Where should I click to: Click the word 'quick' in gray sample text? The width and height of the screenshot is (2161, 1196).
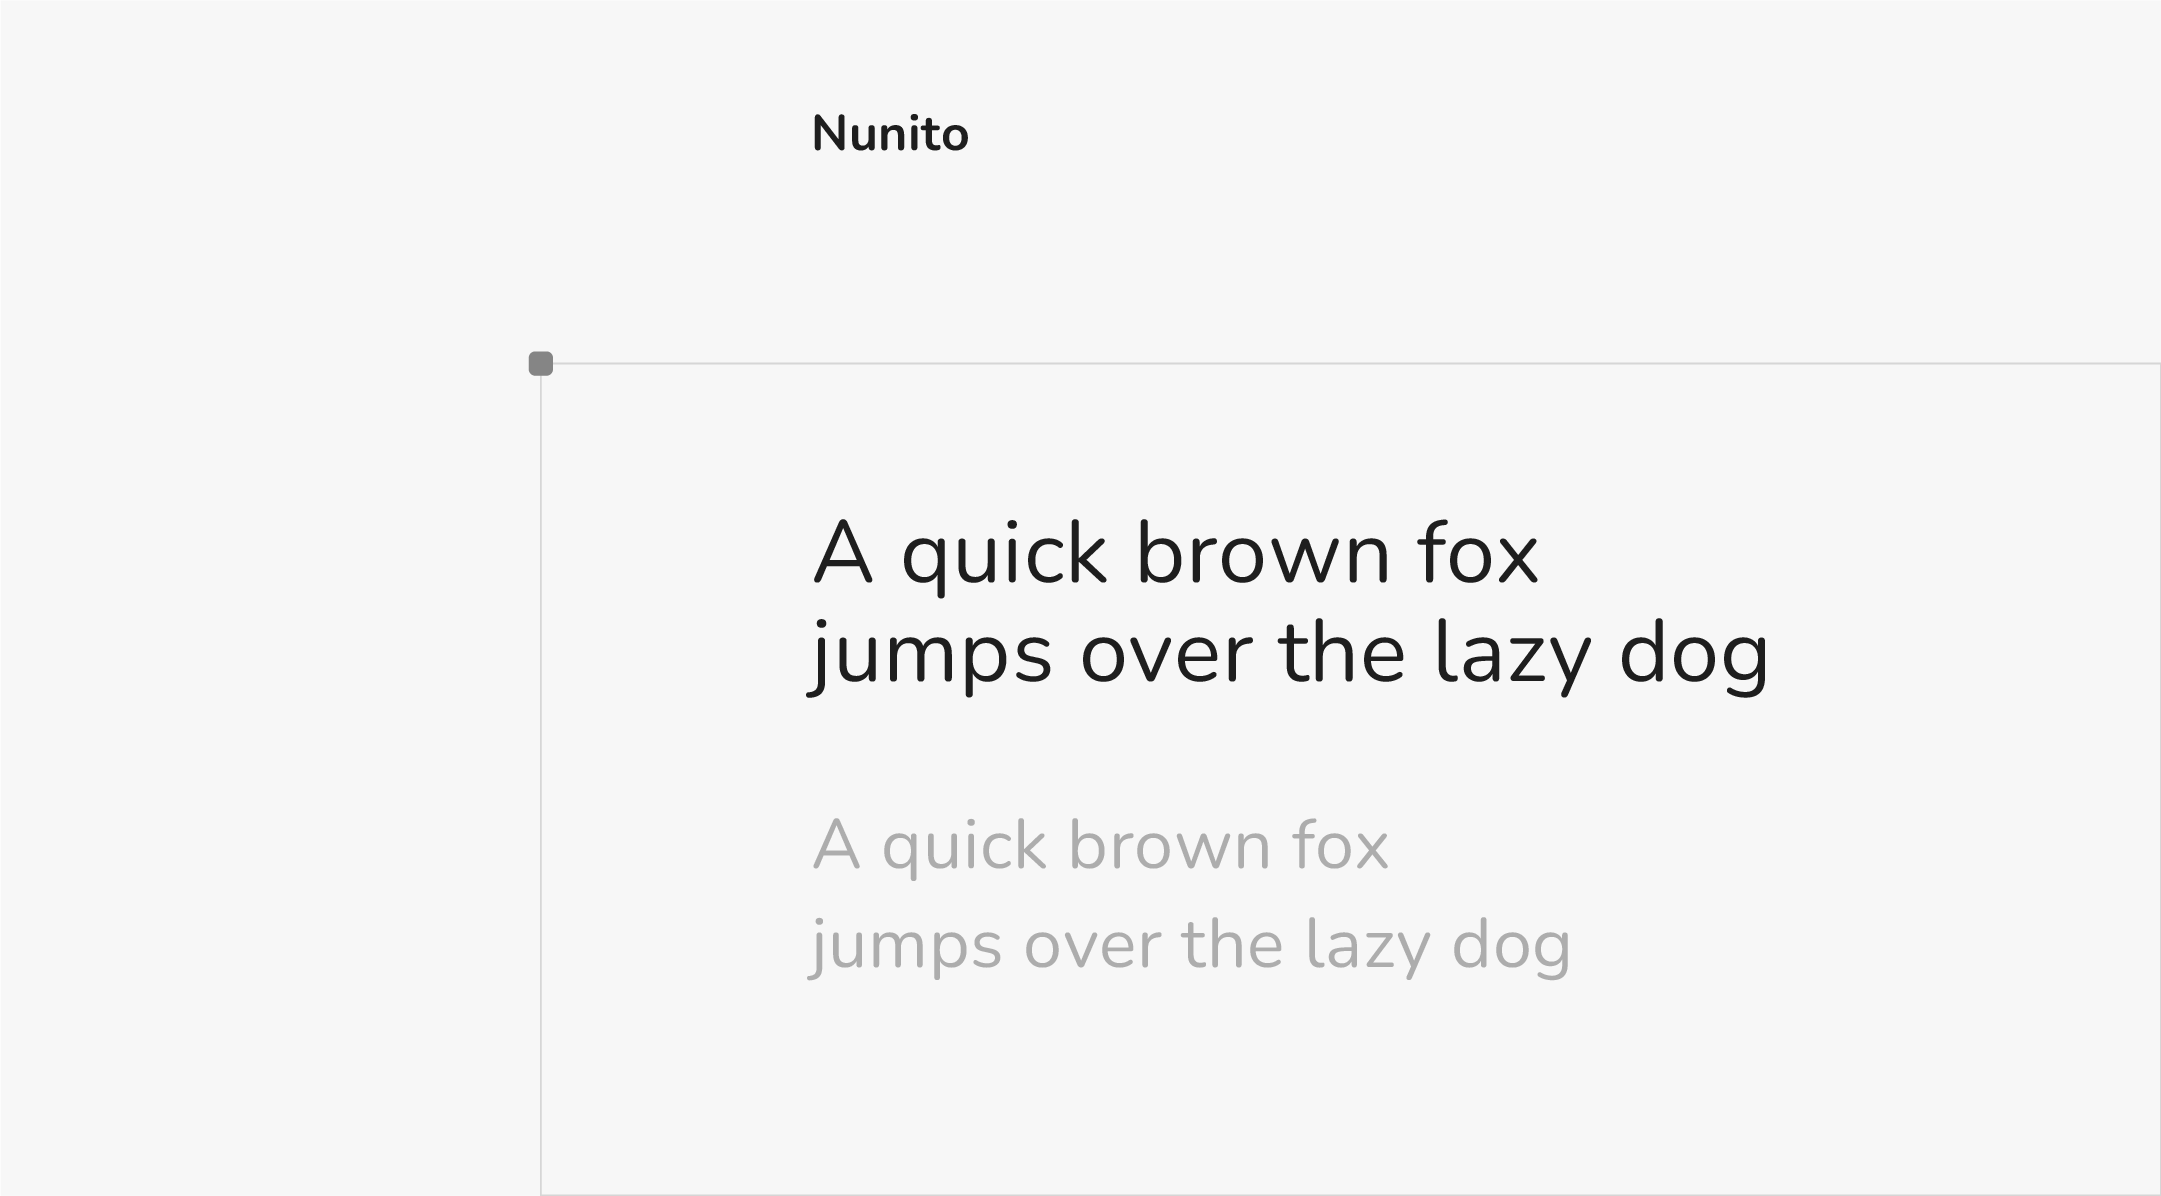click(963, 848)
